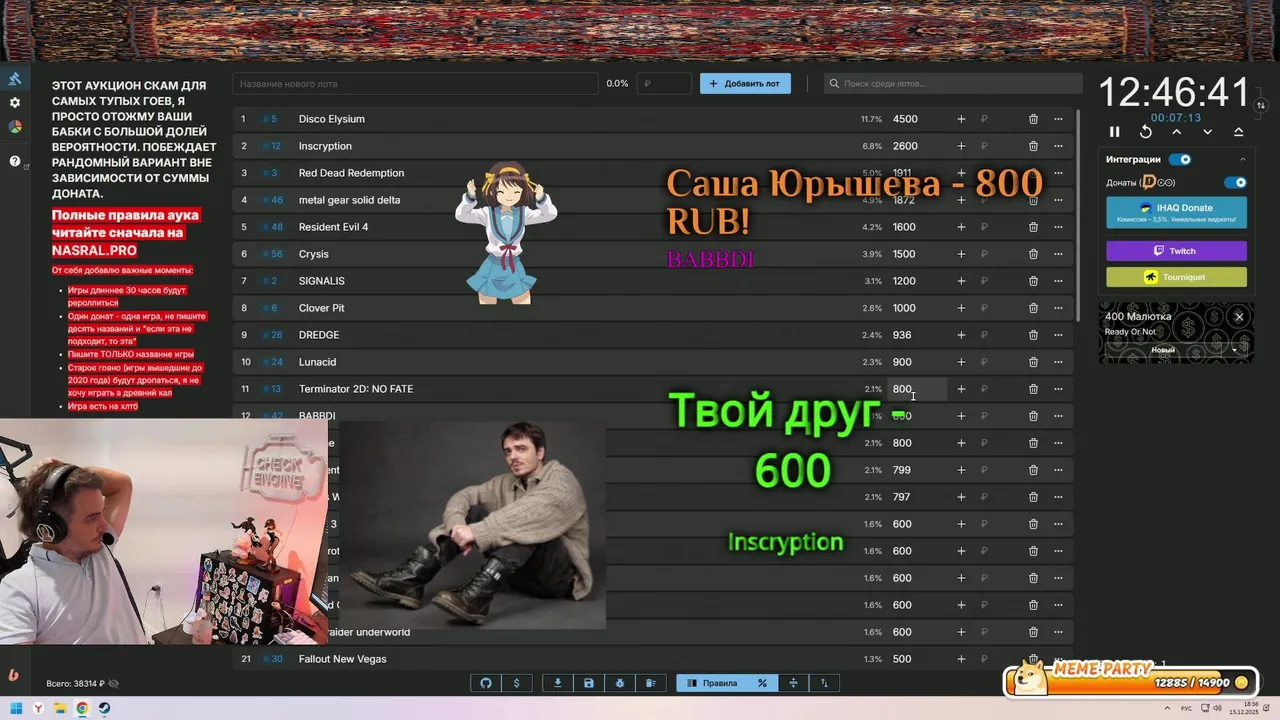Select the Disco Elysium lot name
1280x720 pixels.
[x=331, y=119]
